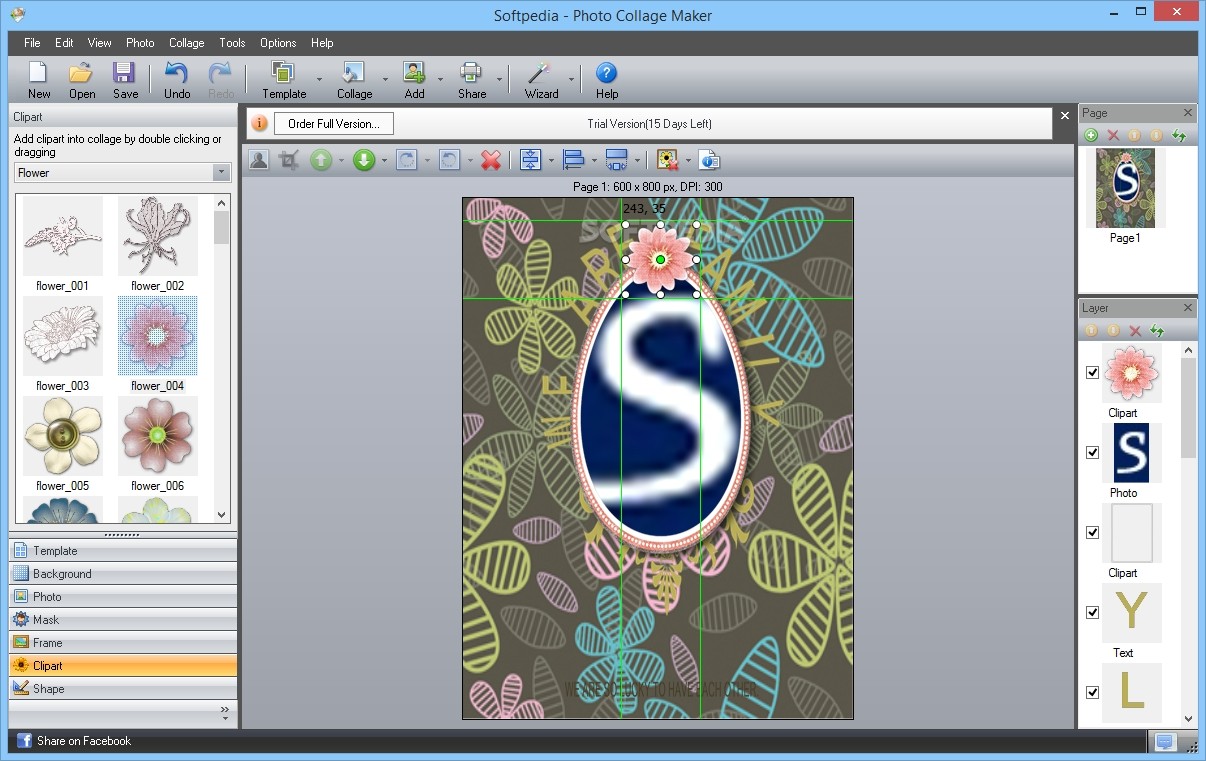Open the View menu
The width and height of the screenshot is (1206, 761).
point(99,43)
